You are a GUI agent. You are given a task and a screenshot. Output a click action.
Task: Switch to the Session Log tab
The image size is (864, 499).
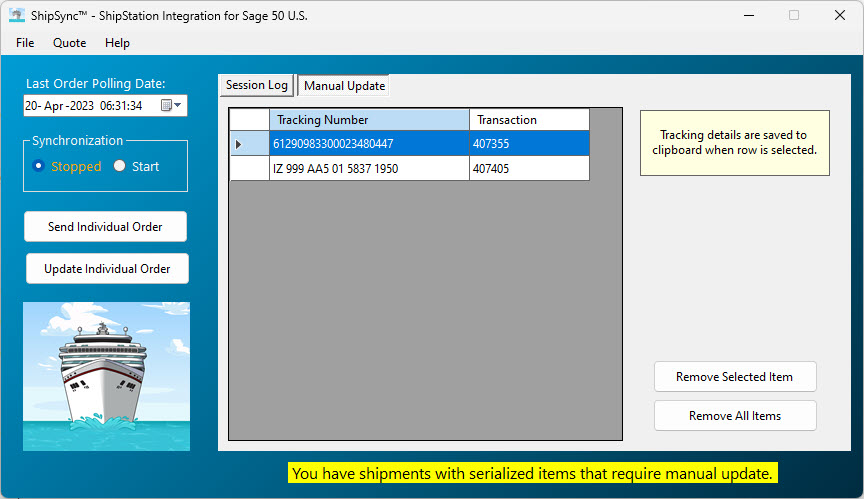coord(257,85)
